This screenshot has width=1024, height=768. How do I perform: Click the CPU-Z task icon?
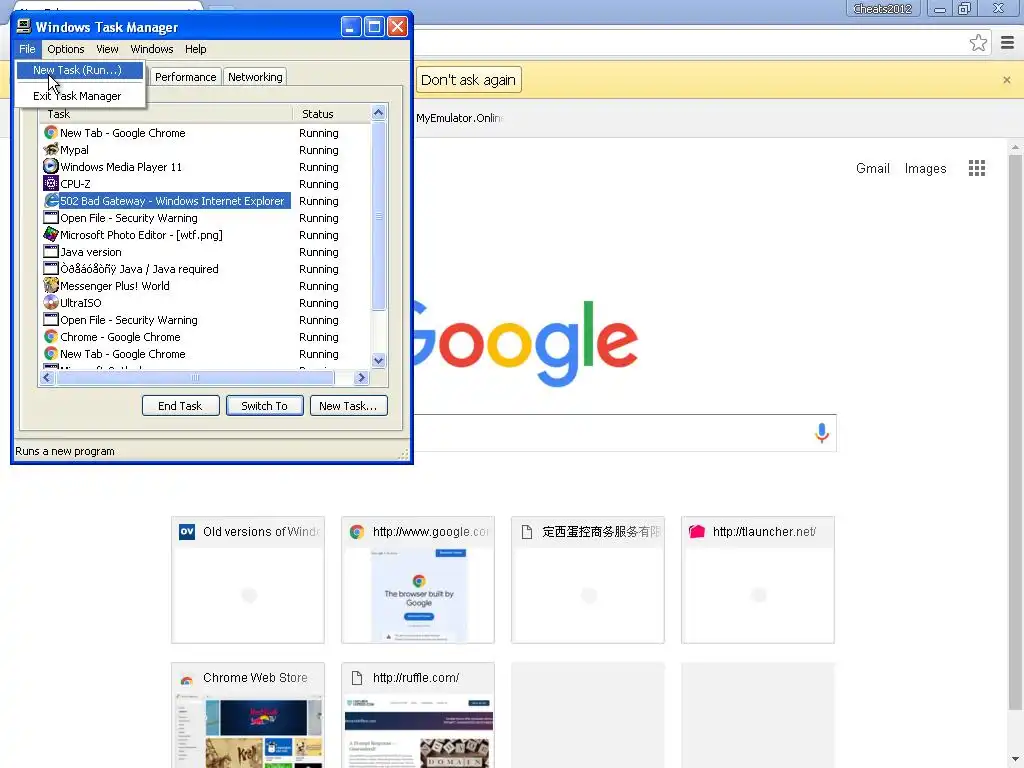51,184
